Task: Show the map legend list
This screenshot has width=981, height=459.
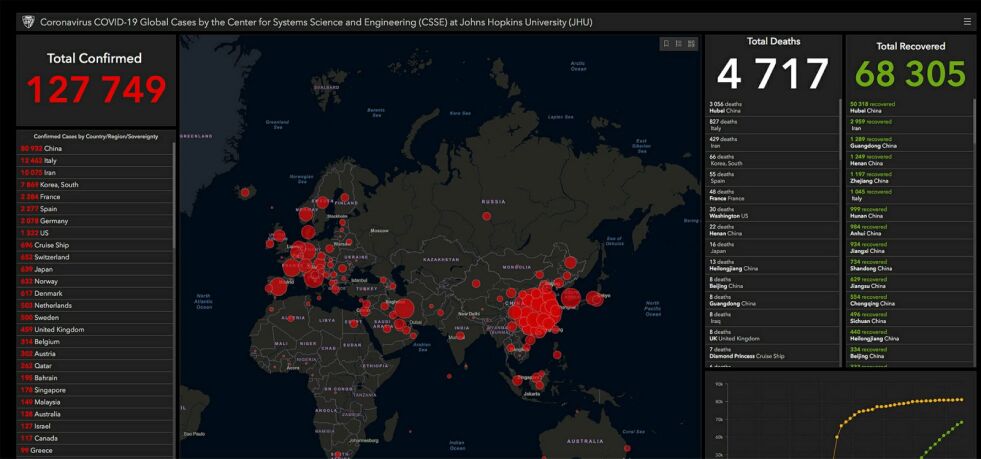Action: [x=679, y=44]
